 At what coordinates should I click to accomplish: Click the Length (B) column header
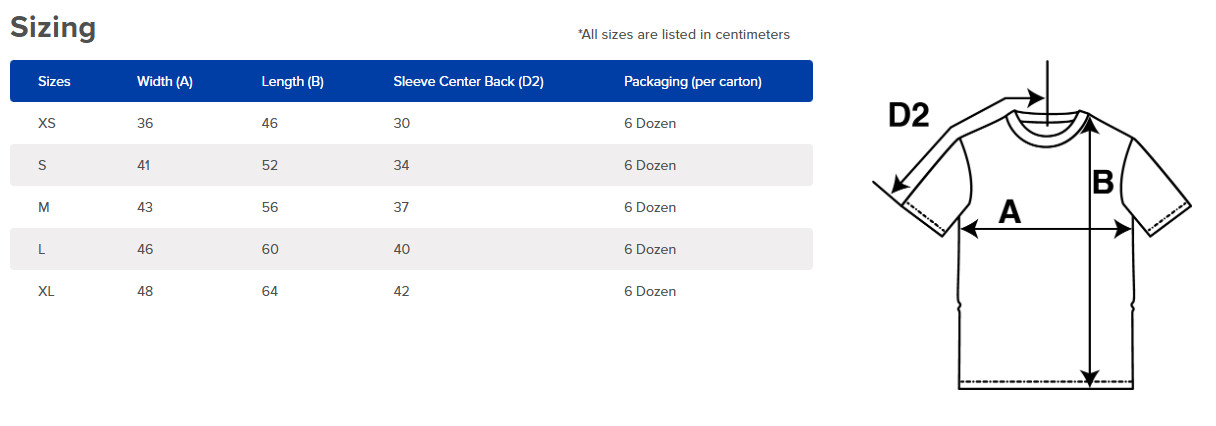point(292,82)
